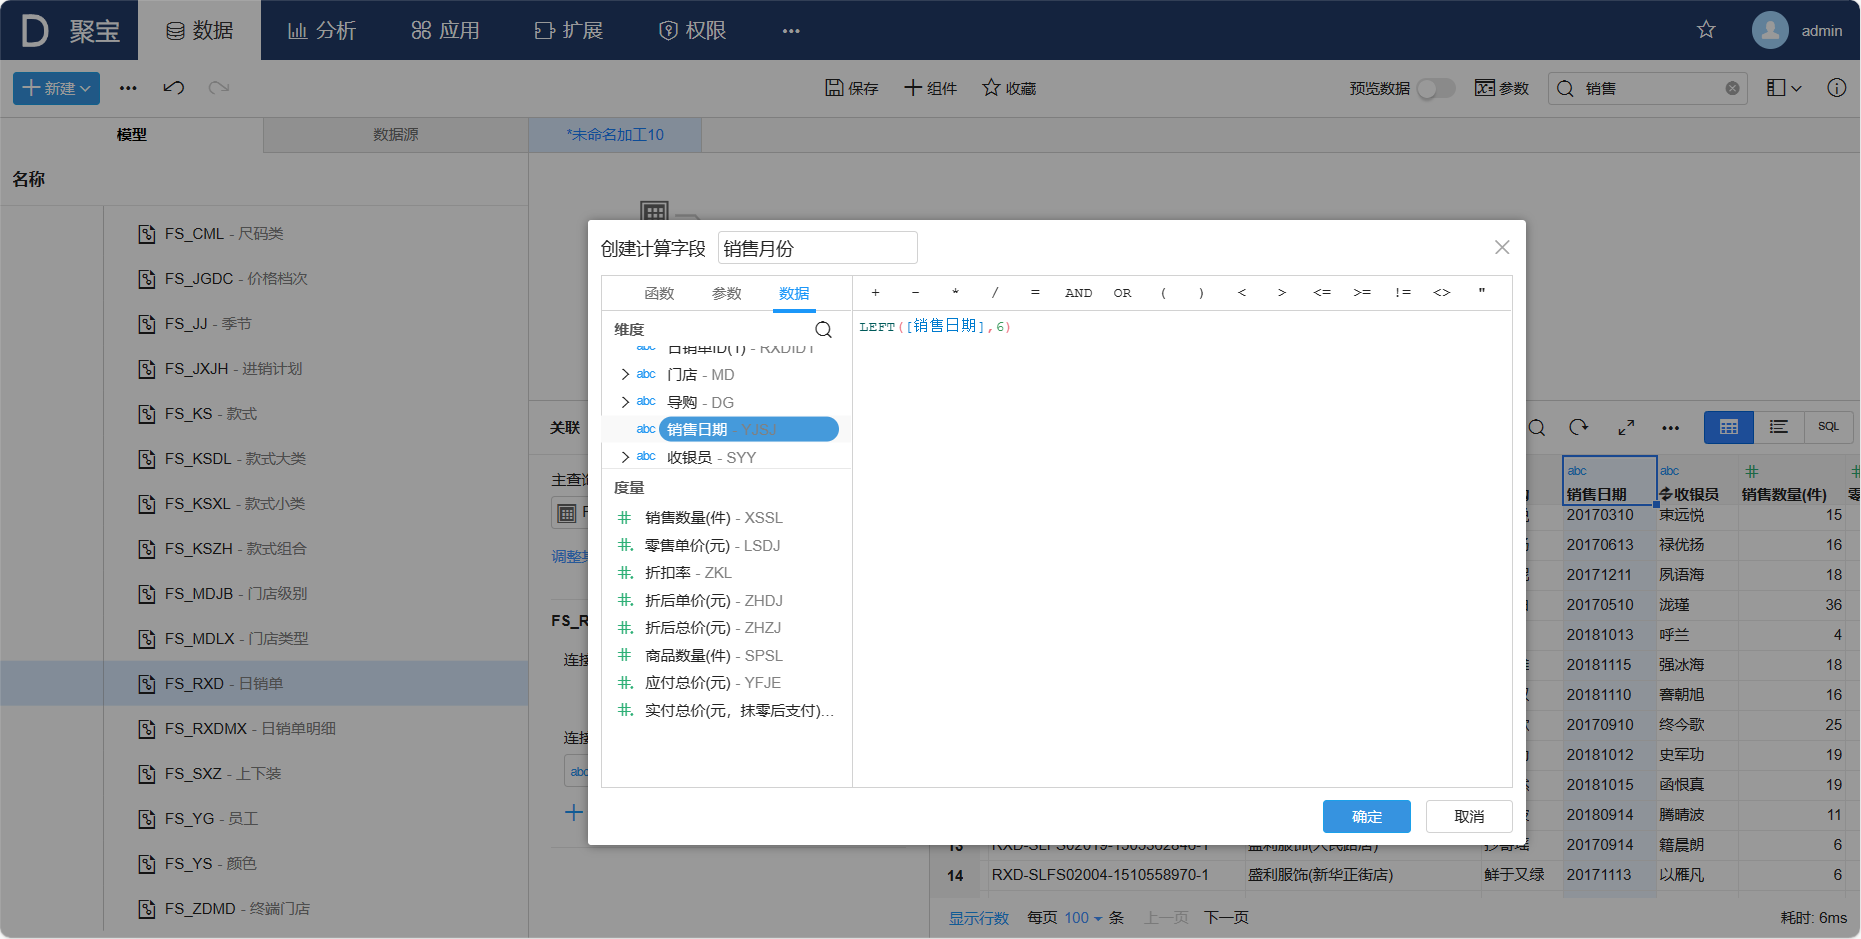
Task: Click 保存 in the toolbar
Action: point(852,88)
